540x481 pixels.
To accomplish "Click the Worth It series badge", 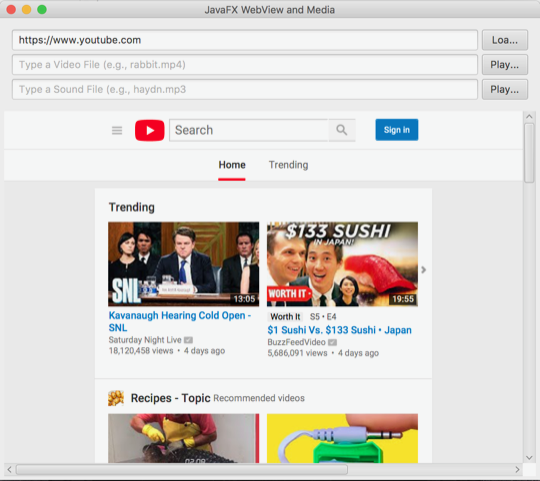I will pyautogui.click(x=285, y=317).
